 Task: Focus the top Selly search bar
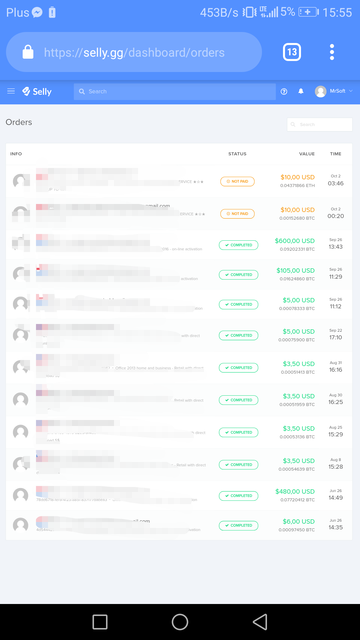coord(175,91)
